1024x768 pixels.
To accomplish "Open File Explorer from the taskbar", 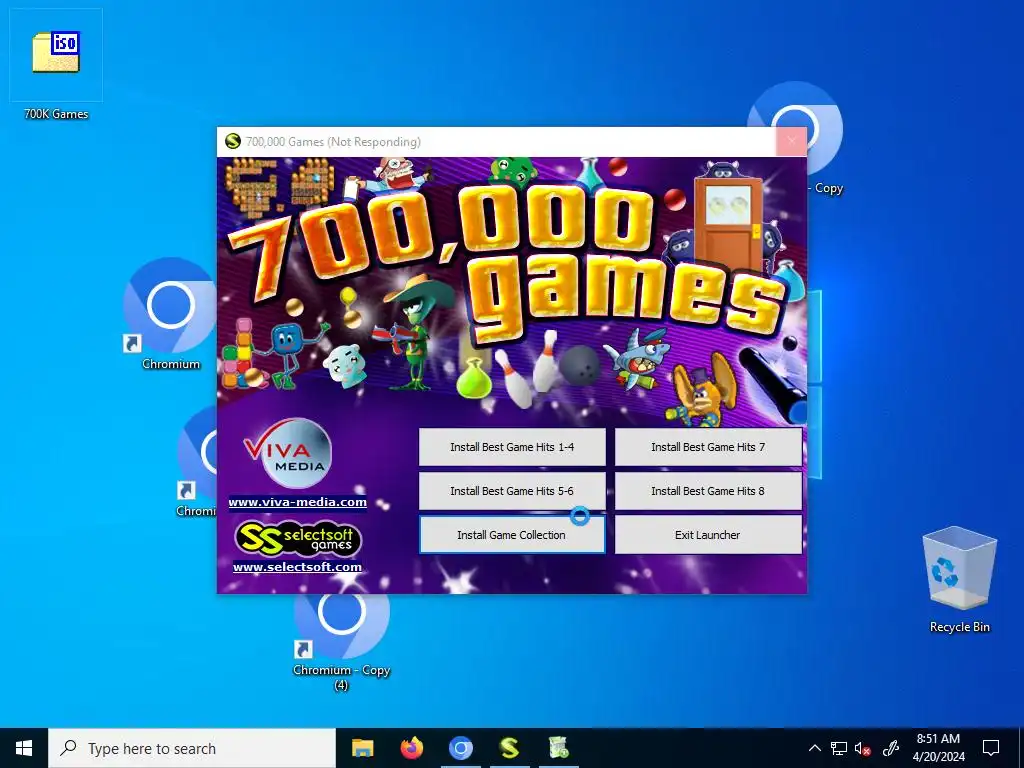I will 362,748.
